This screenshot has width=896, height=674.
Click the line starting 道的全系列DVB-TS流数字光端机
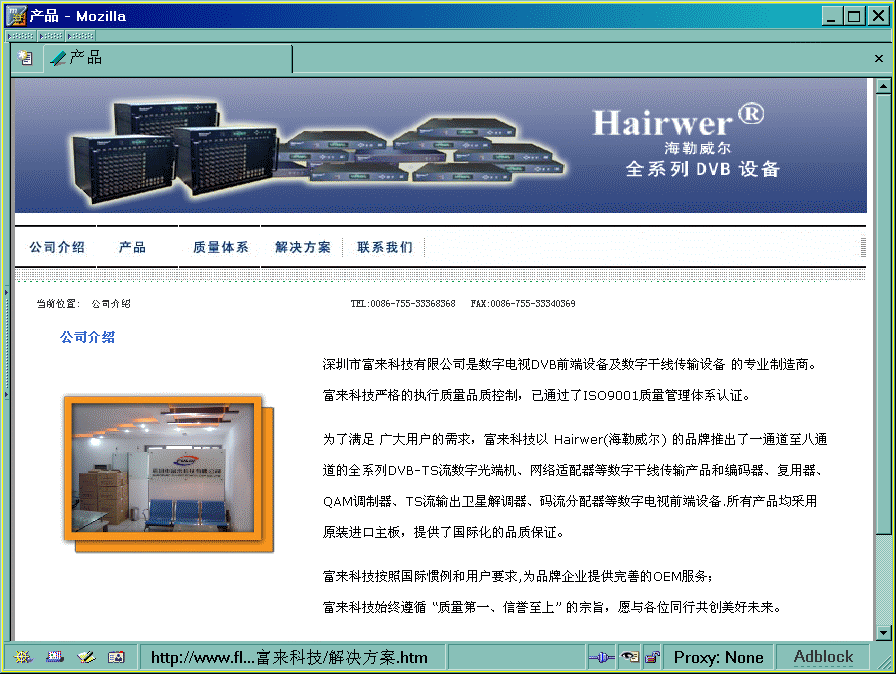pos(573,470)
